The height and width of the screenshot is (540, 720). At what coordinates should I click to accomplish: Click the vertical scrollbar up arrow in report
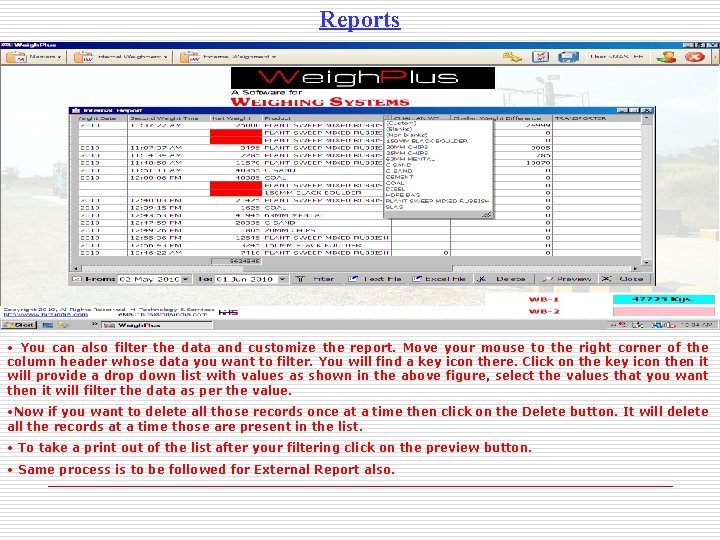coord(647,118)
